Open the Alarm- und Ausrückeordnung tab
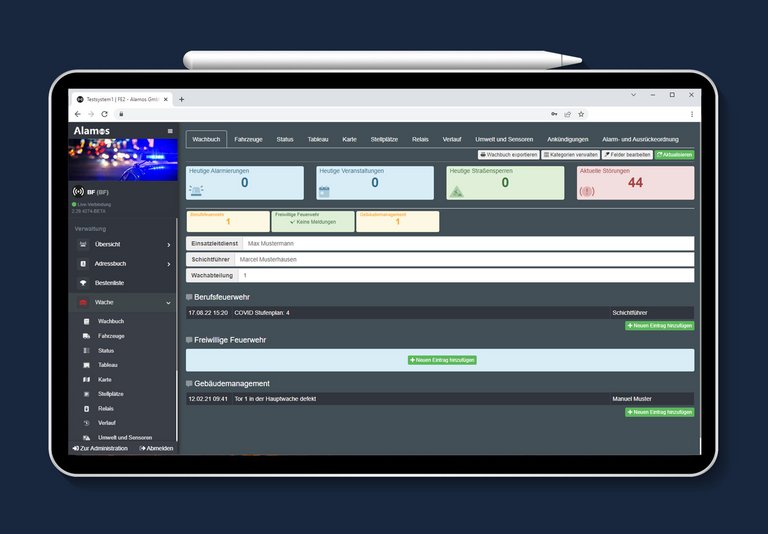This screenshot has width=768, height=534. 640,139
